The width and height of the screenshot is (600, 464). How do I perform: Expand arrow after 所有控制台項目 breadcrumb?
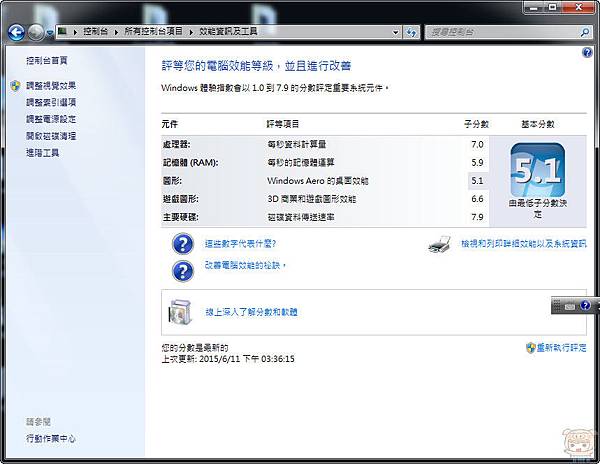point(191,32)
